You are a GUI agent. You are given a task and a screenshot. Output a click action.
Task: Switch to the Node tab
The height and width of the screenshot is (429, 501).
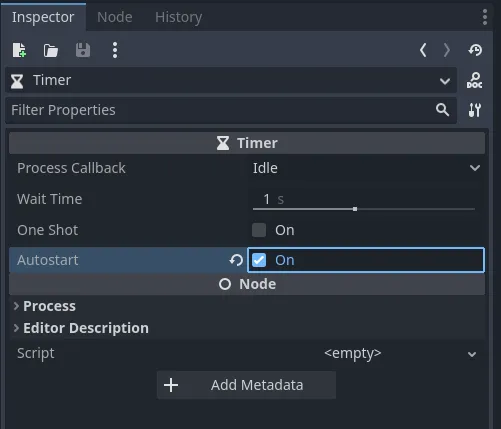[115, 17]
